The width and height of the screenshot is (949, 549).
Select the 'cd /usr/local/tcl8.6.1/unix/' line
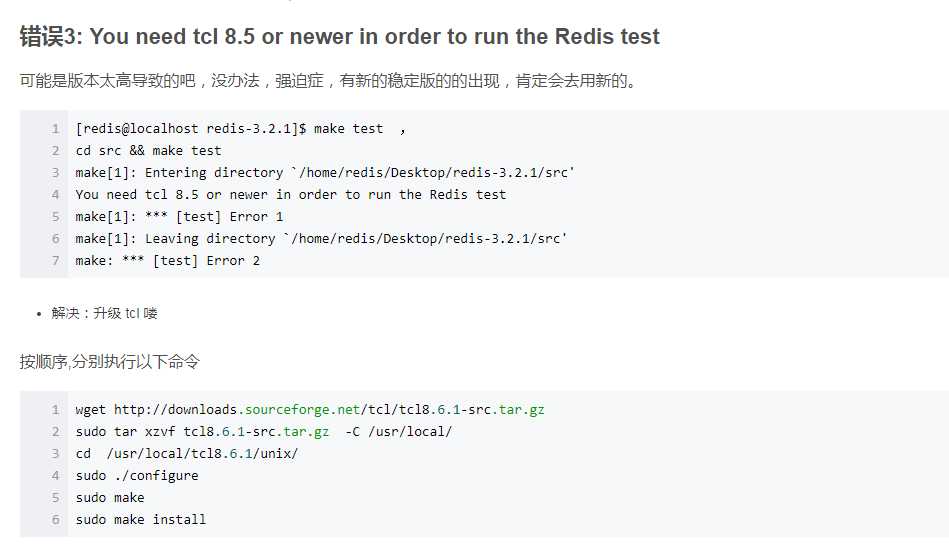tap(186, 453)
